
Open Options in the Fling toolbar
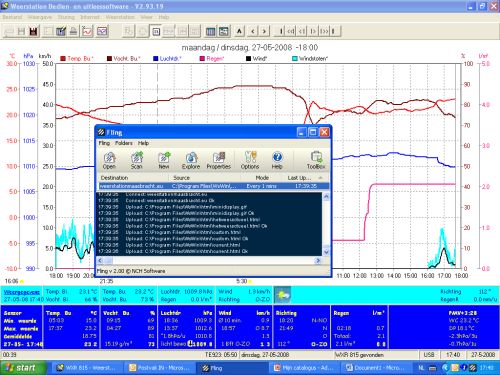pos(250,160)
